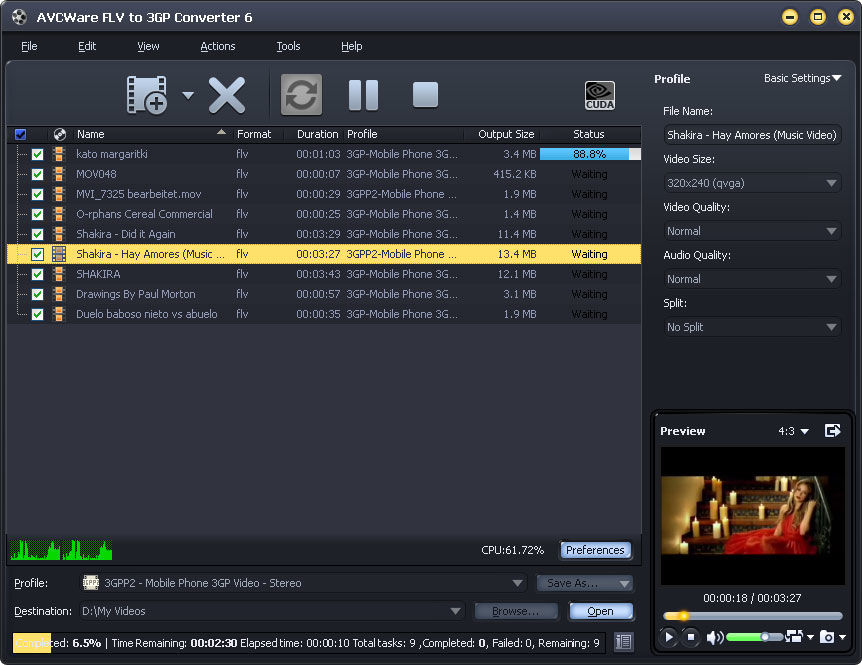Image resolution: width=862 pixels, height=665 pixels.
Task: Uncheck the MOV048 checkbox
Action: (37, 174)
